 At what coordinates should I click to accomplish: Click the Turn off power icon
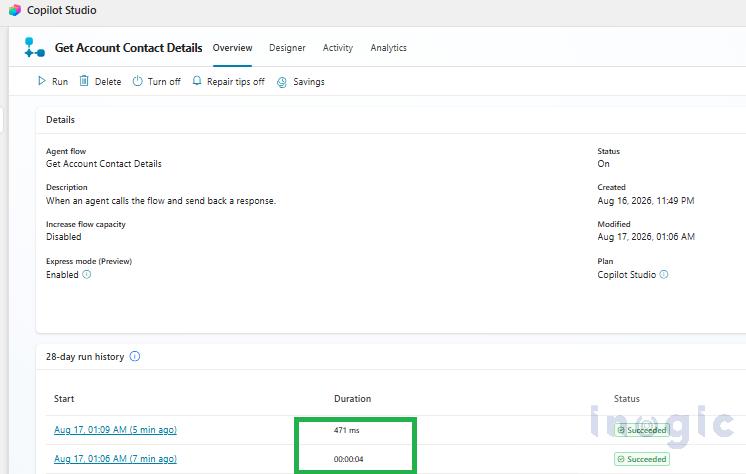pyautogui.click(x=137, y=81)
